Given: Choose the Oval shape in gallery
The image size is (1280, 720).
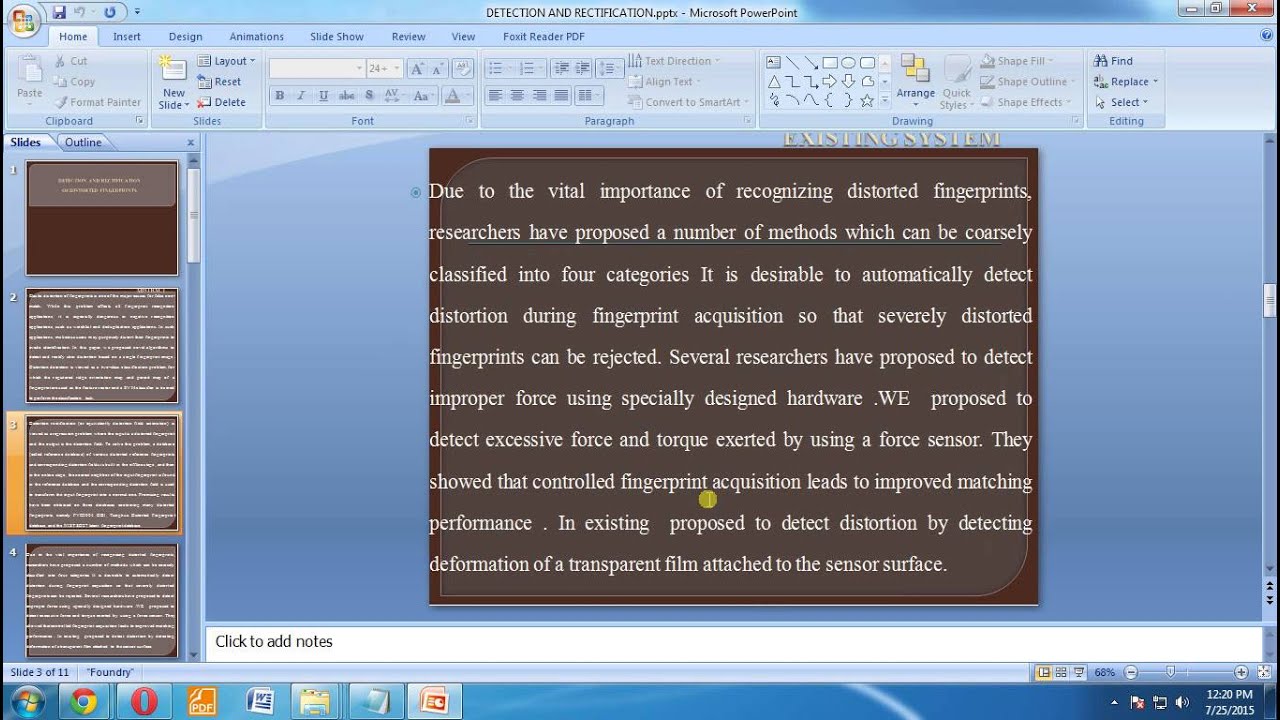Looking at the screenshot, I should pos(849,62).
